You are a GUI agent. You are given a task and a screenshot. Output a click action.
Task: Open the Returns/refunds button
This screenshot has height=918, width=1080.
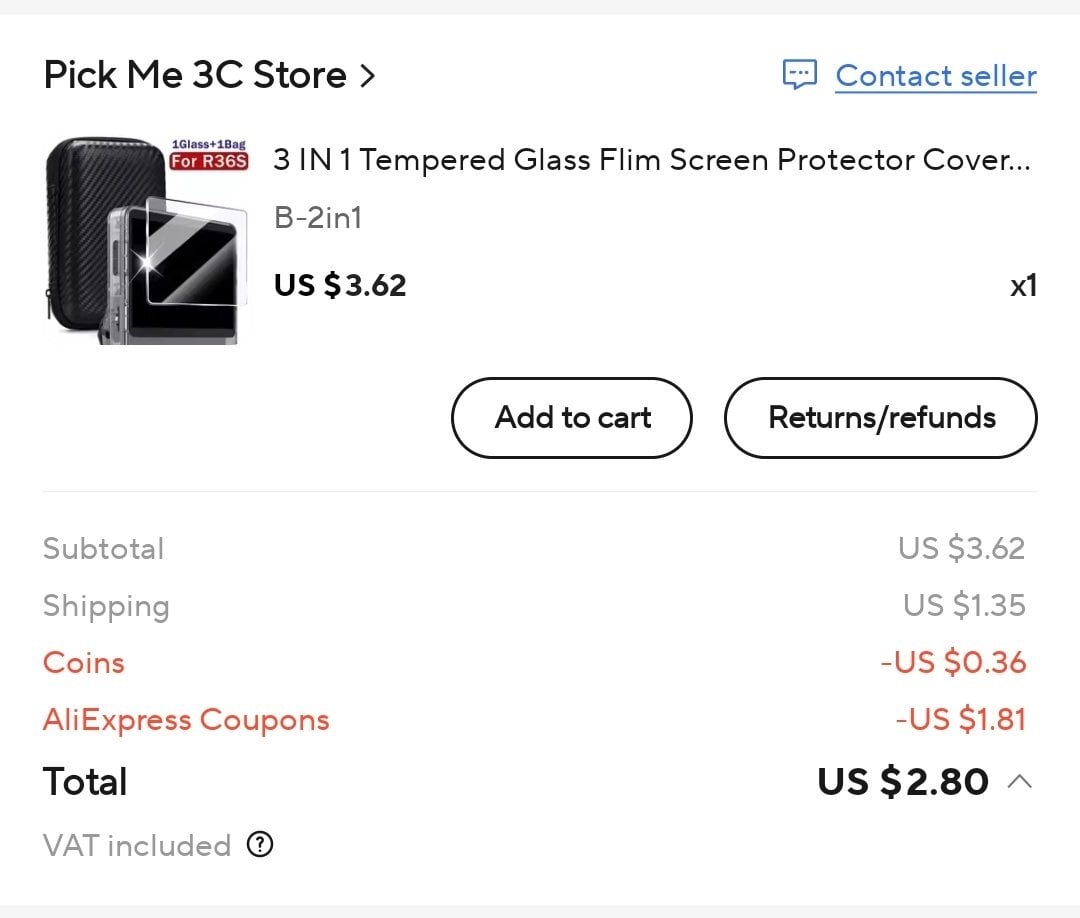881,417
